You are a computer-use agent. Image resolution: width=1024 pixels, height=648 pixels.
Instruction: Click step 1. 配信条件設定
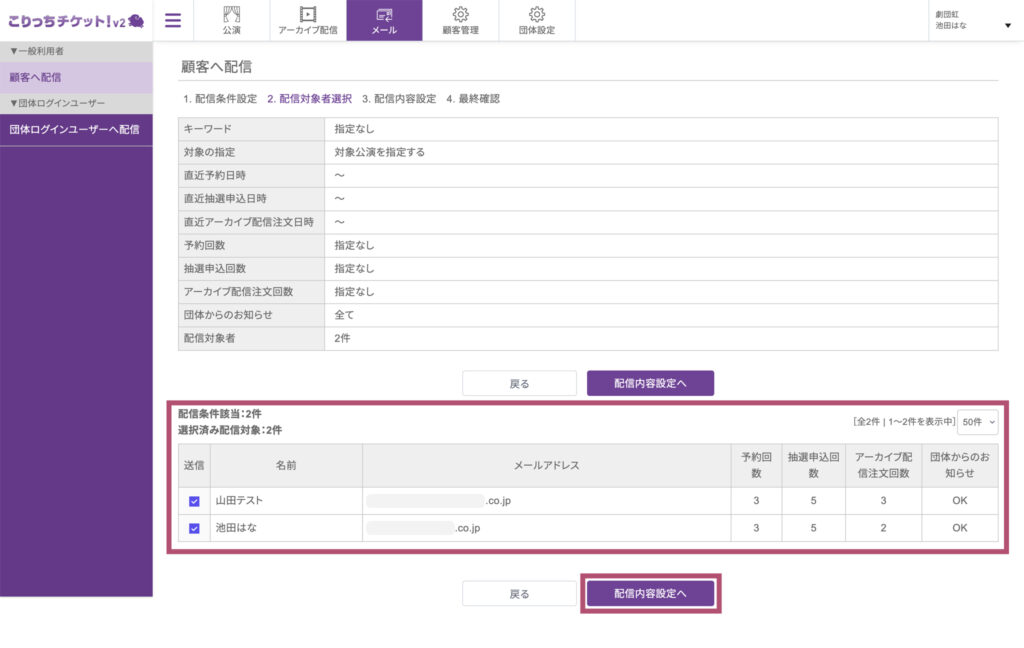click(x=220, y=99)
